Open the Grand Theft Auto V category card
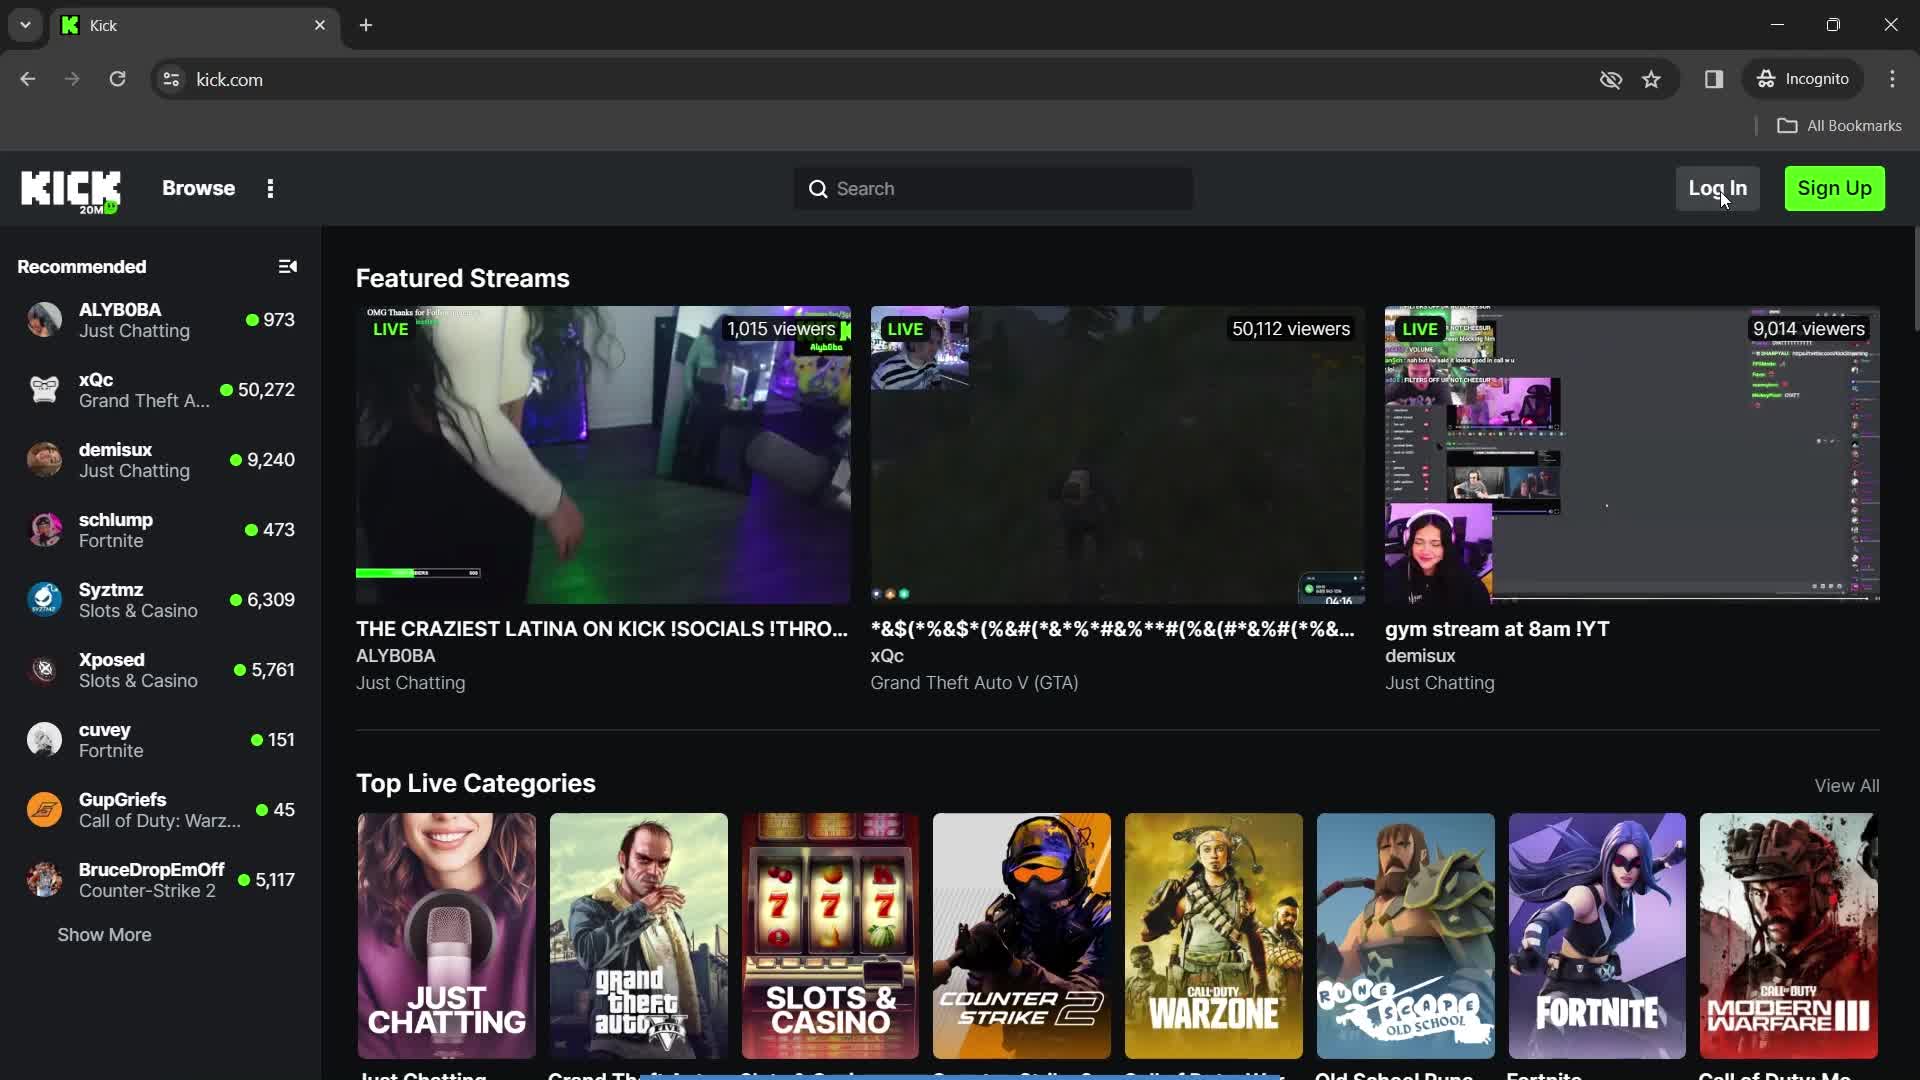The width and height of the screenshot is (1920, 1080). (638, 936)
